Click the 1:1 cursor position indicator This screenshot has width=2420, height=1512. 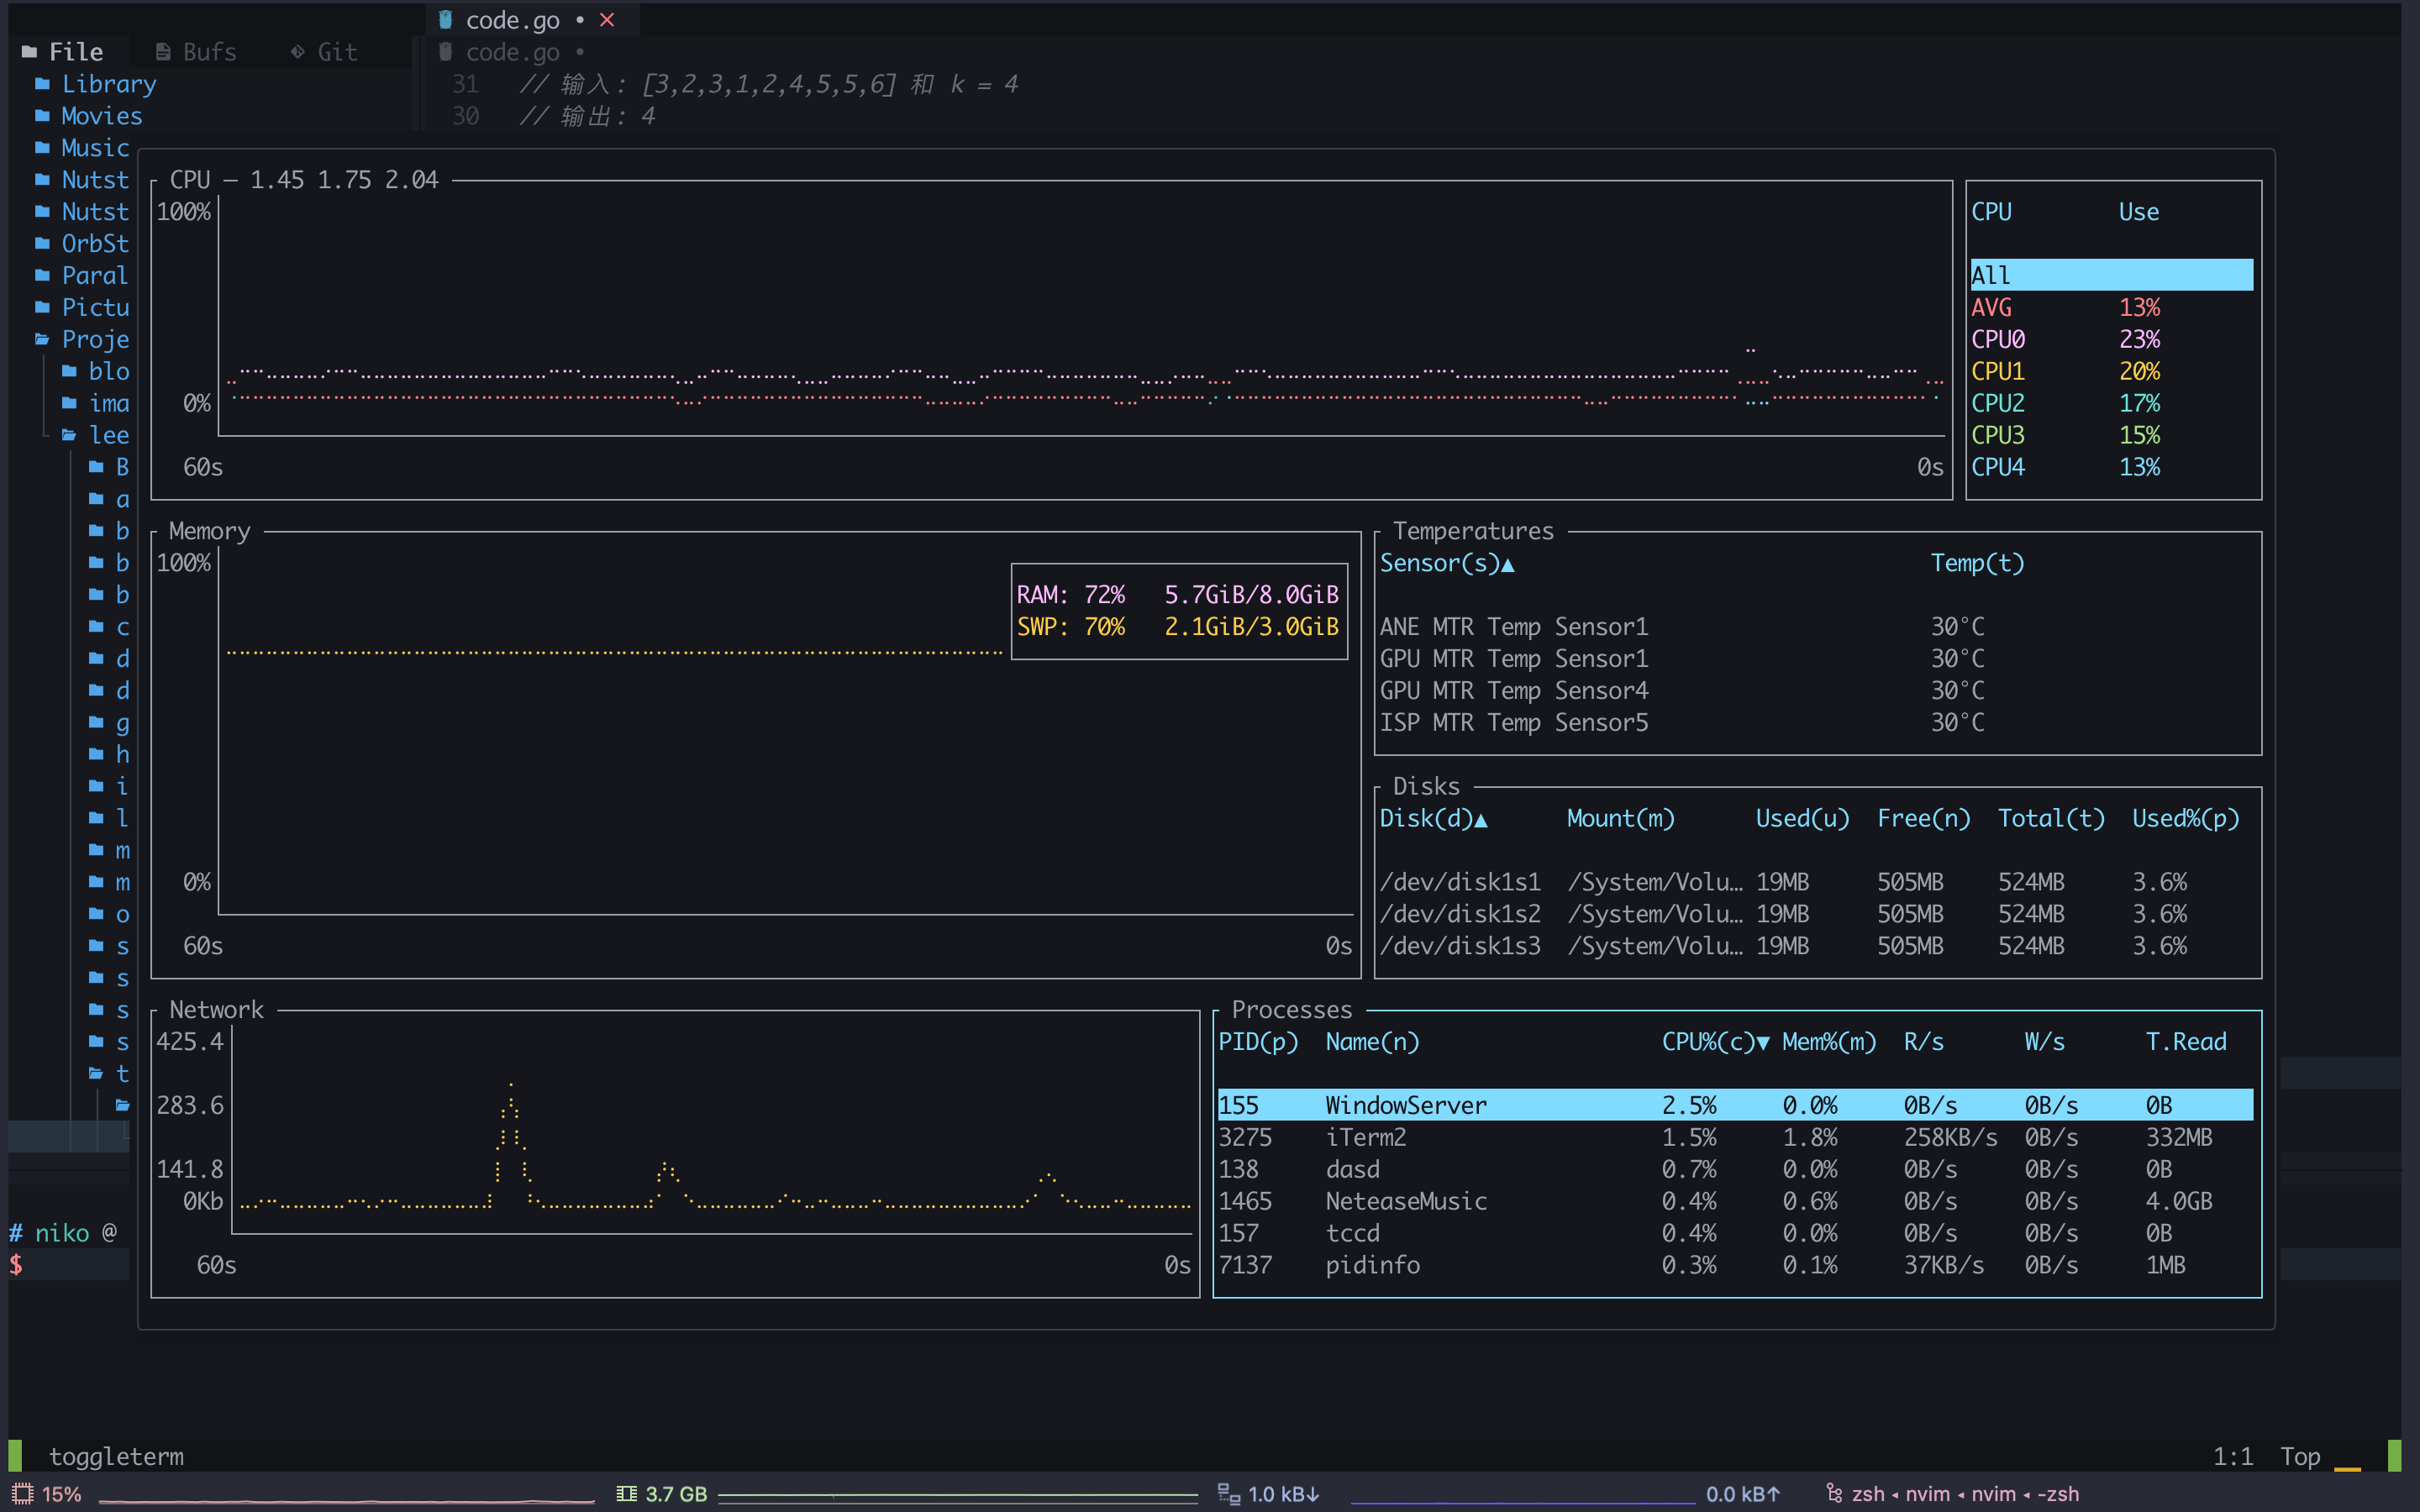click(x=2233, y=1457)
